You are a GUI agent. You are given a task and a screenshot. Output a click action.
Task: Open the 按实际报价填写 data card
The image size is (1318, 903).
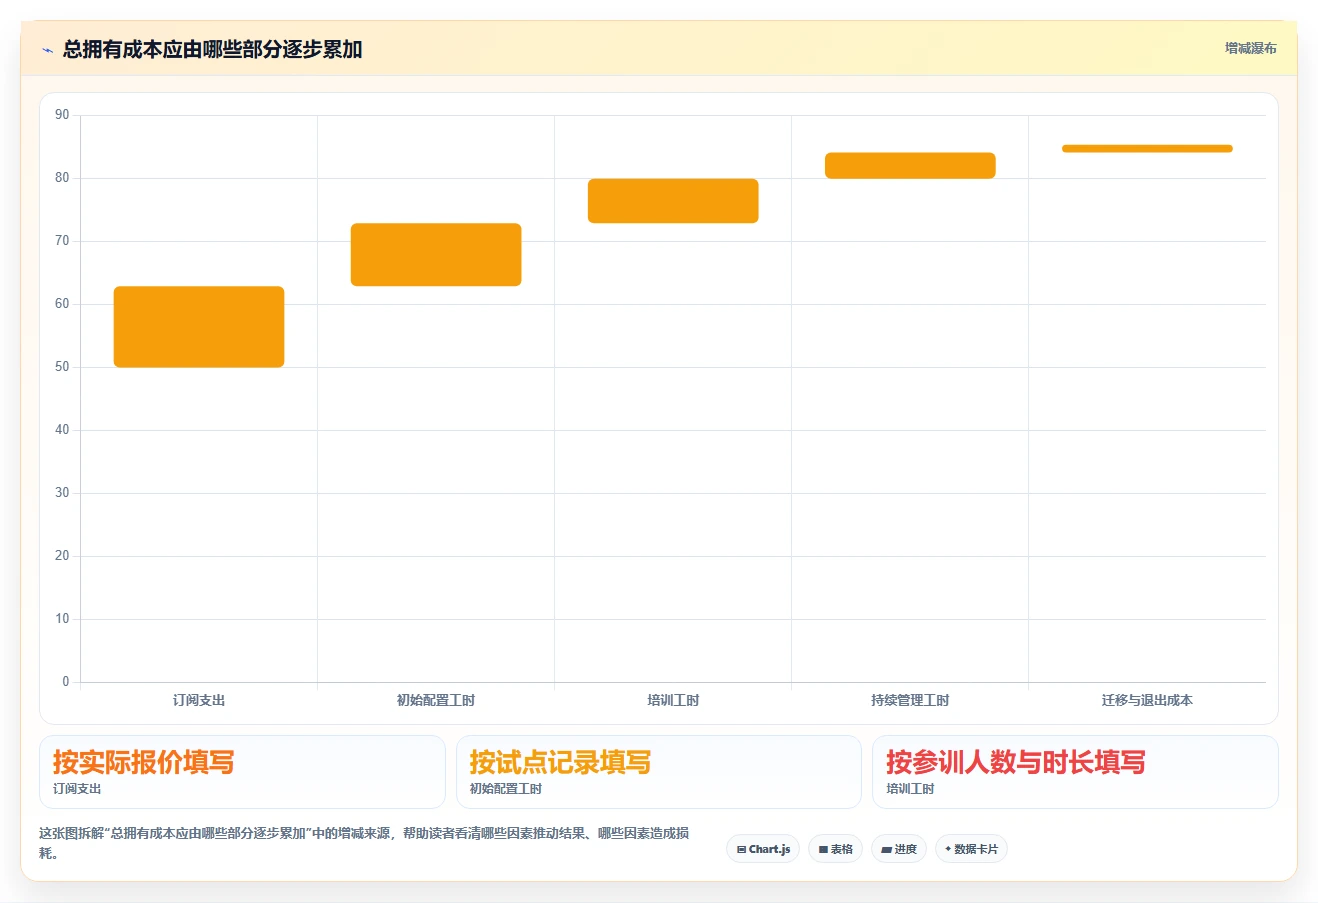242,772
